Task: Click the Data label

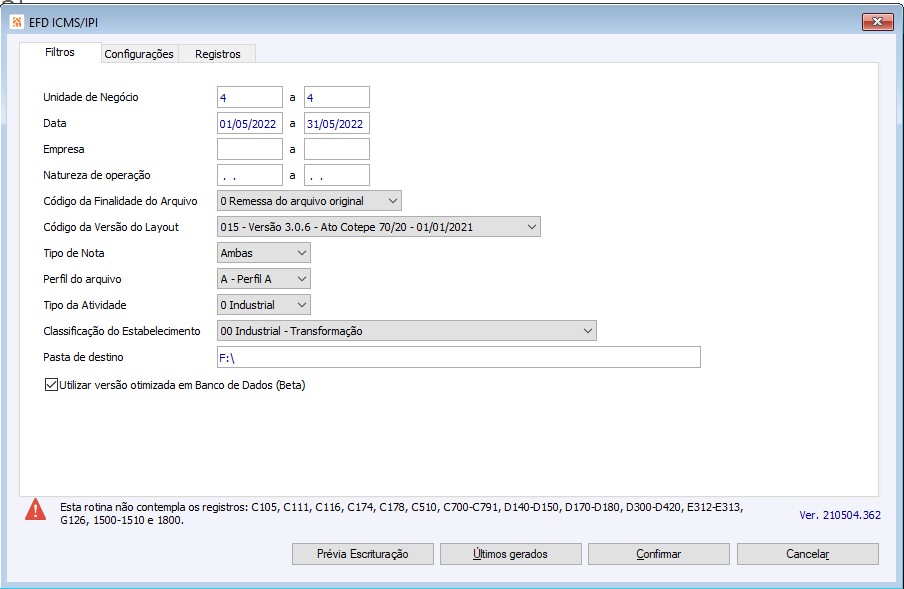Action: point(55,123)
